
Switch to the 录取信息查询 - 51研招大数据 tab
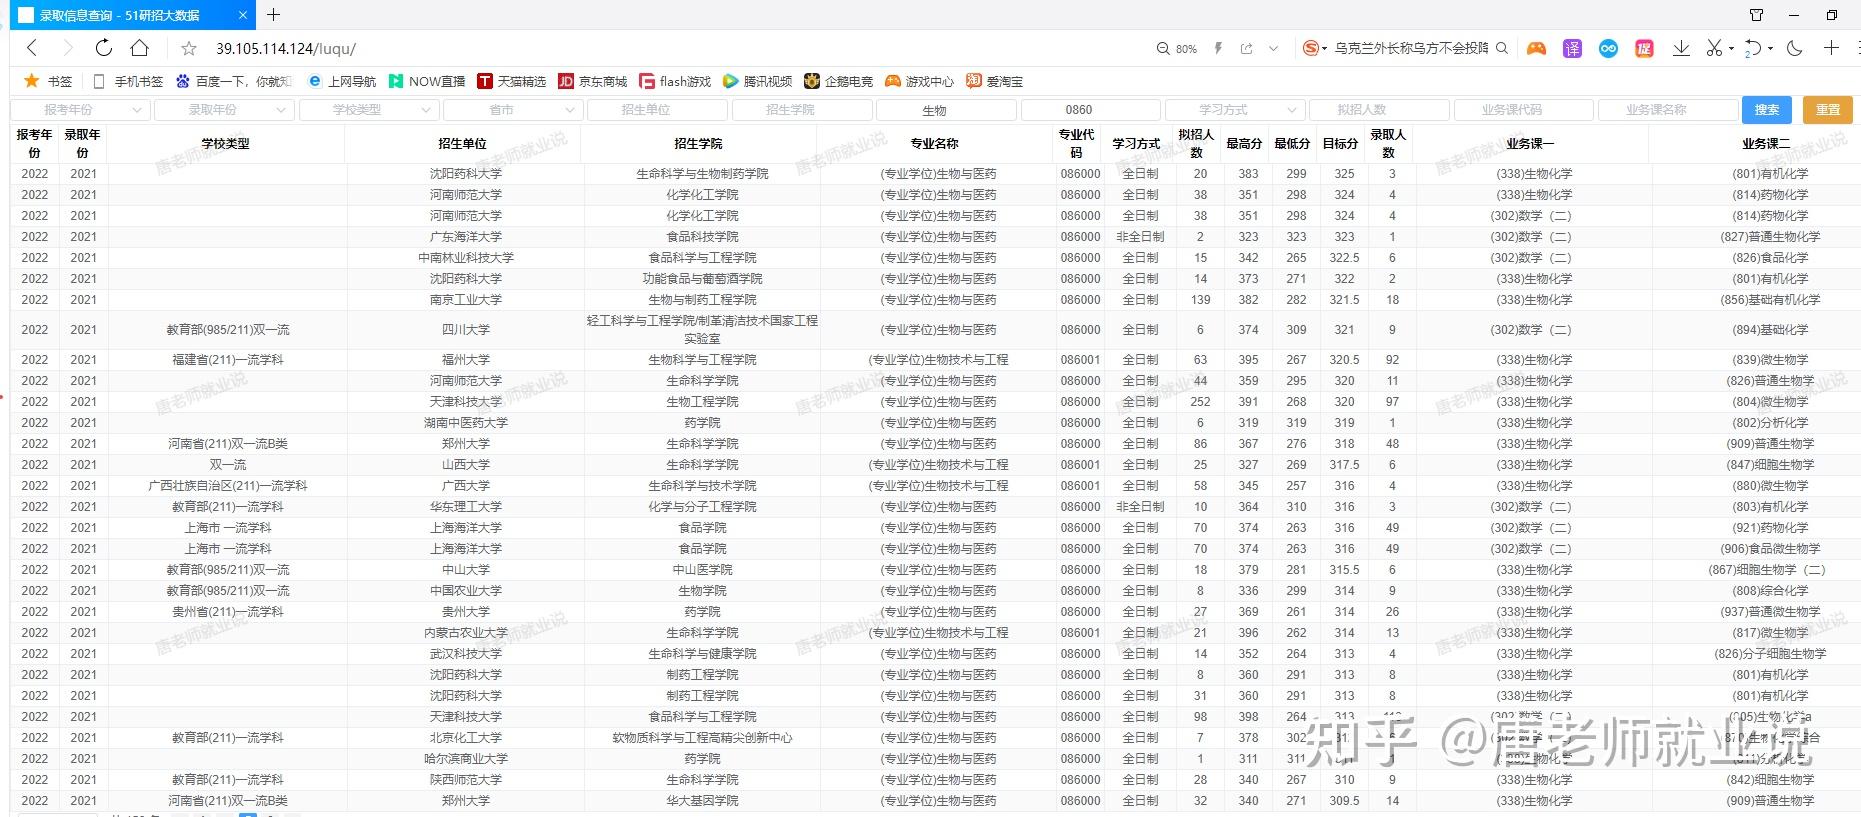(x=132, y=15)
